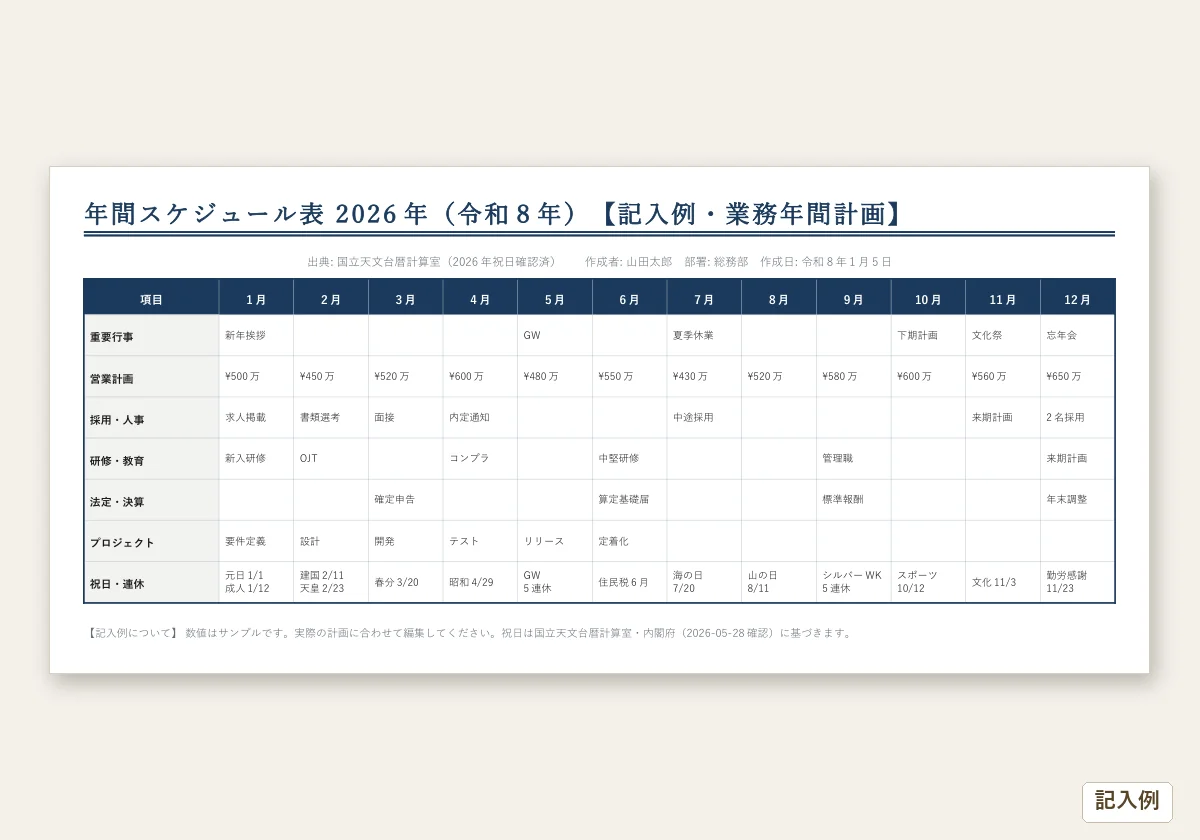Click the プロジェクト row label

coord(152,542)
